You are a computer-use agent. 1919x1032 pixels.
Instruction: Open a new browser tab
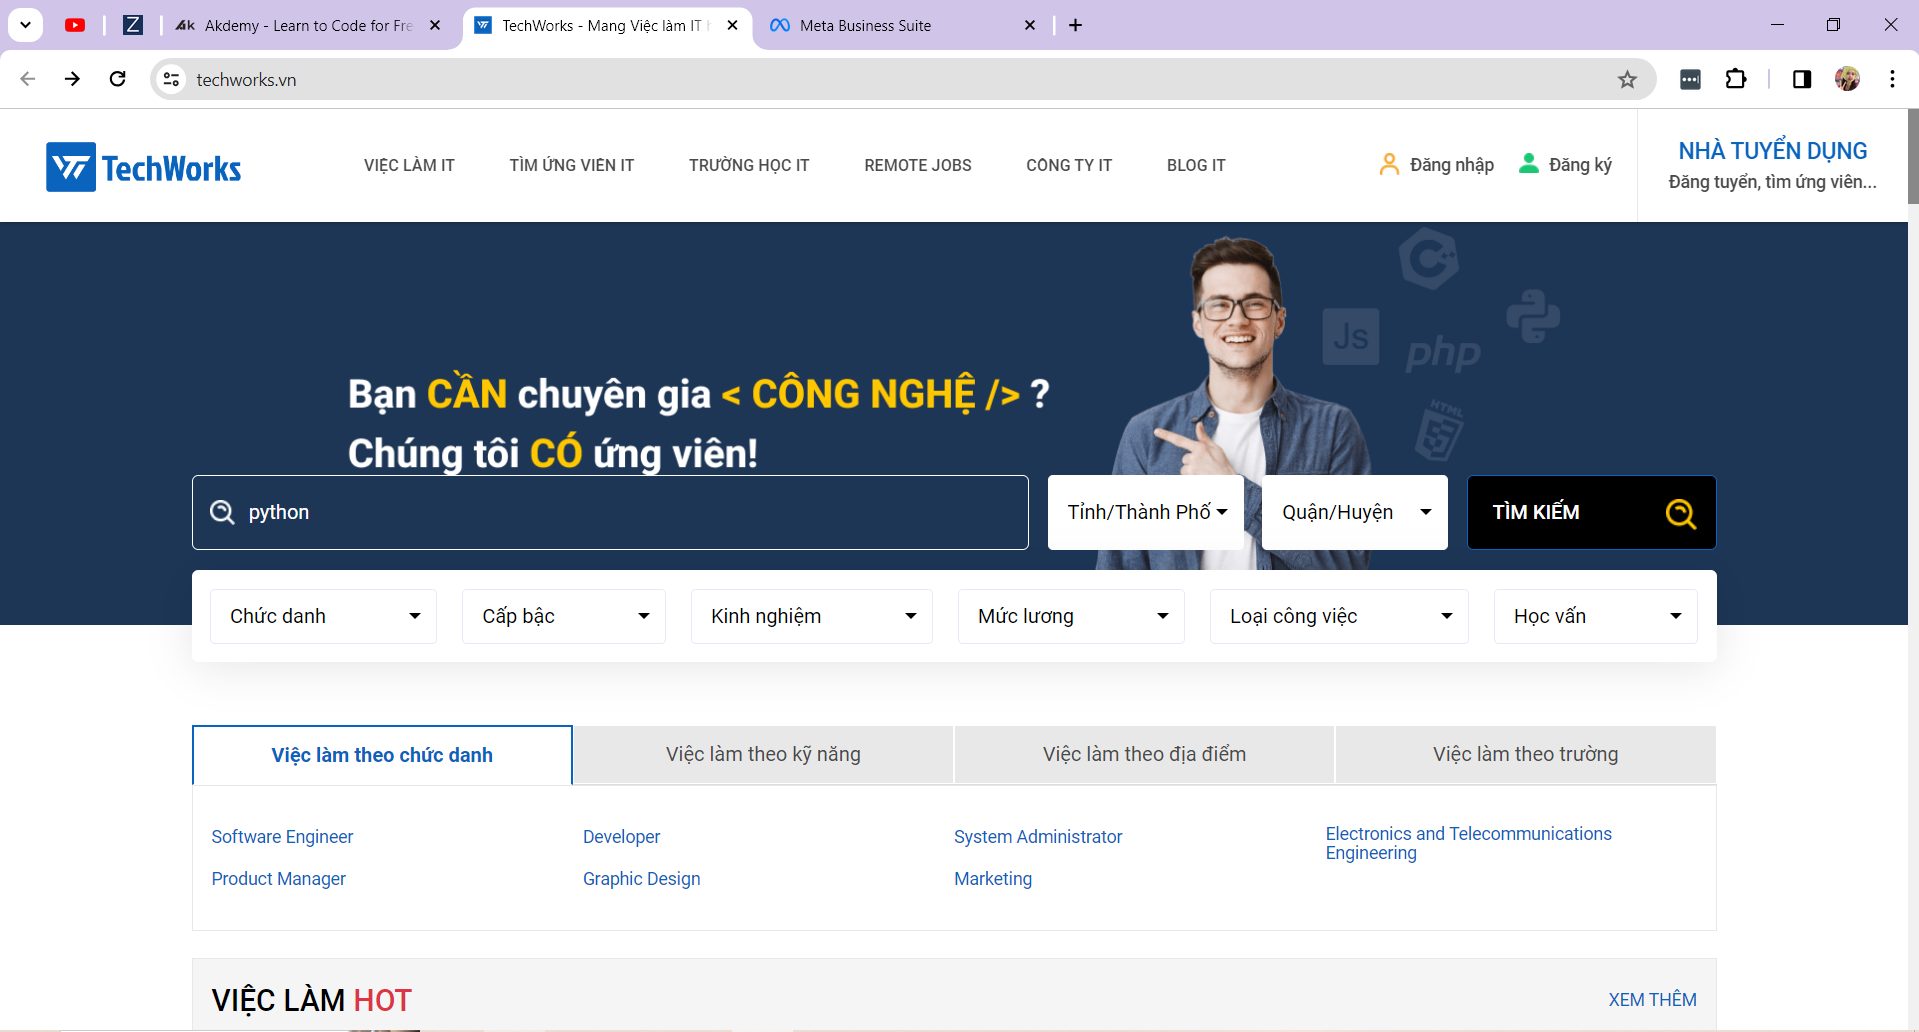(x=1075, y=25)
